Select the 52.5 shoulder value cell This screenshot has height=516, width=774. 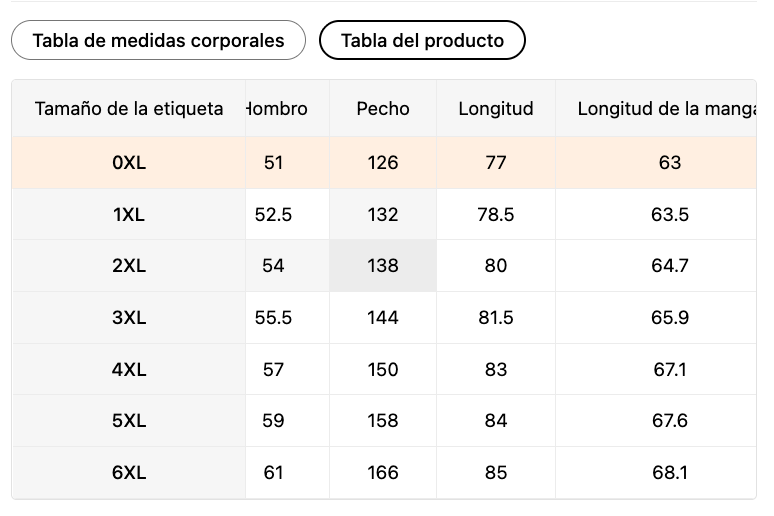coord(274,214)
